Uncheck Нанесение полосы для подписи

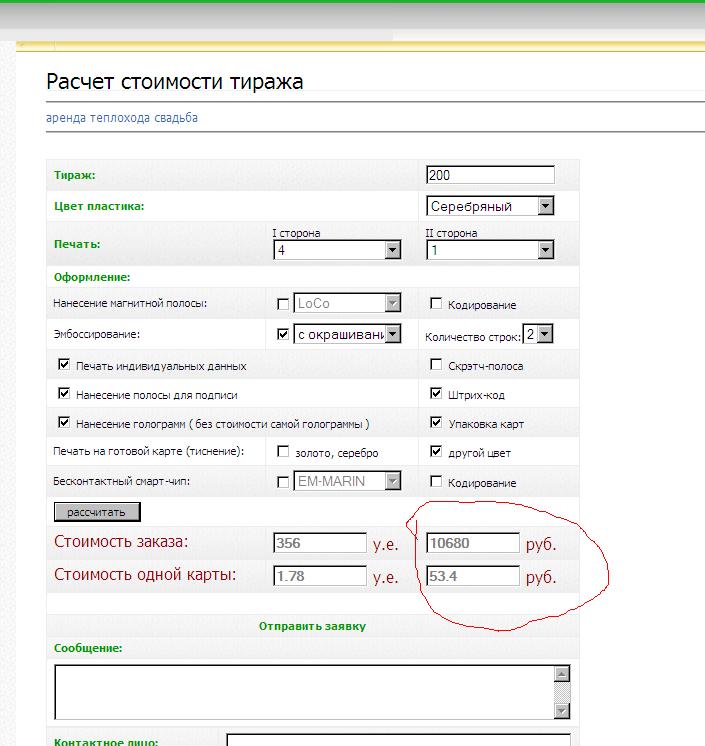point(65,395)
